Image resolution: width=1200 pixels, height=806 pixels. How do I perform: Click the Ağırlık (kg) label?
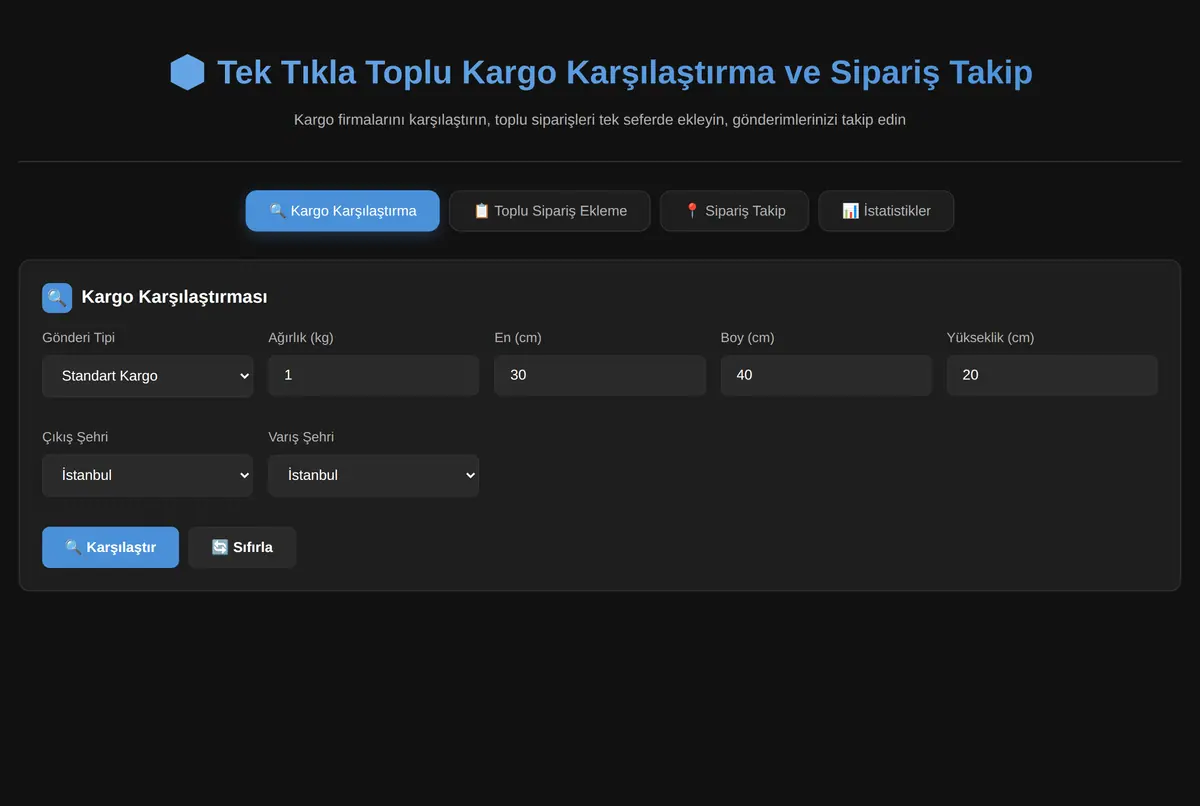(x=301, y=338)
